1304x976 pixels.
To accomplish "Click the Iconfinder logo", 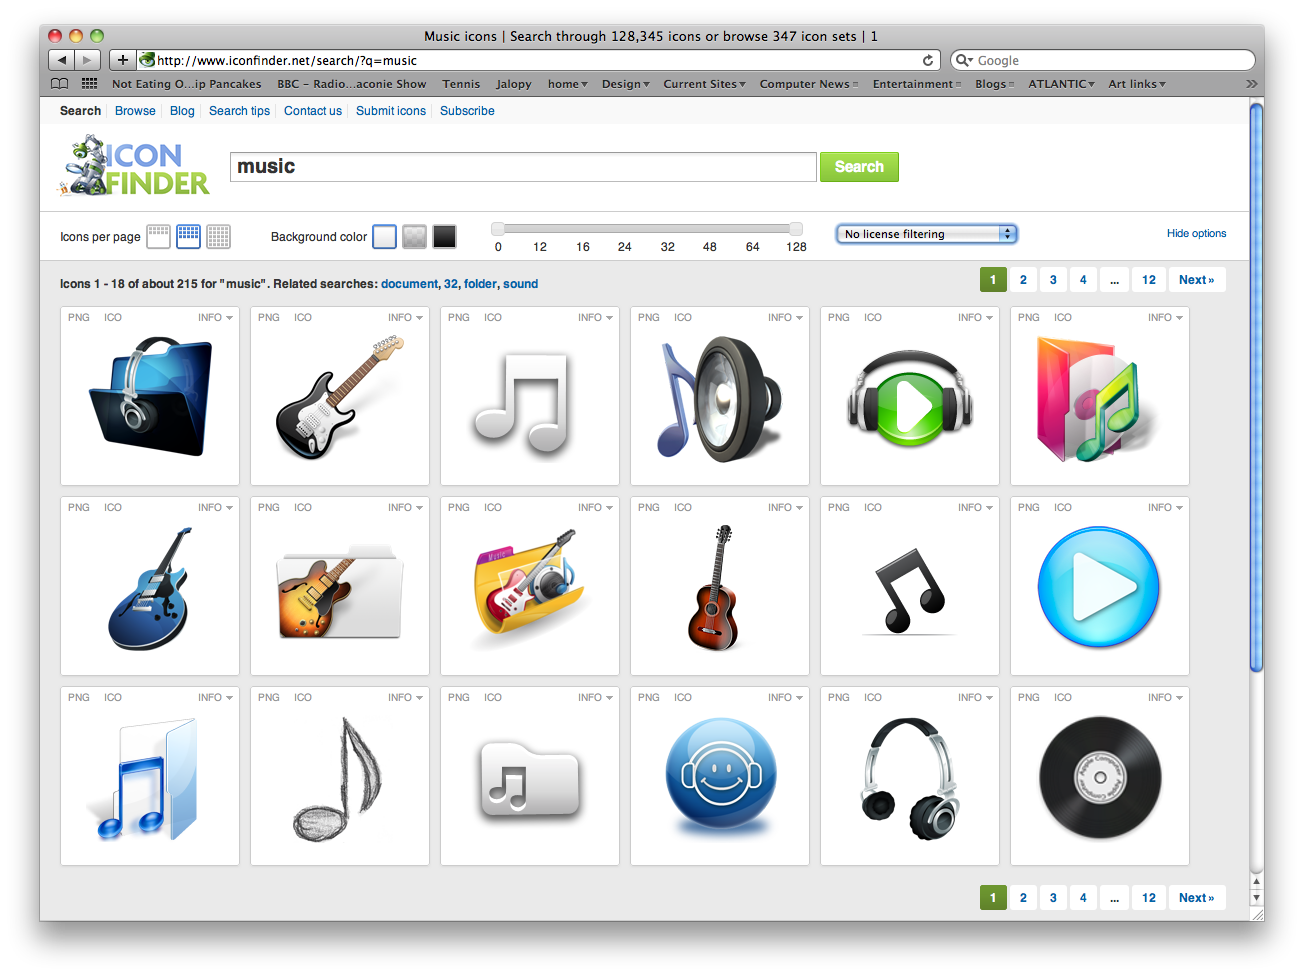I will click(131, 166).
